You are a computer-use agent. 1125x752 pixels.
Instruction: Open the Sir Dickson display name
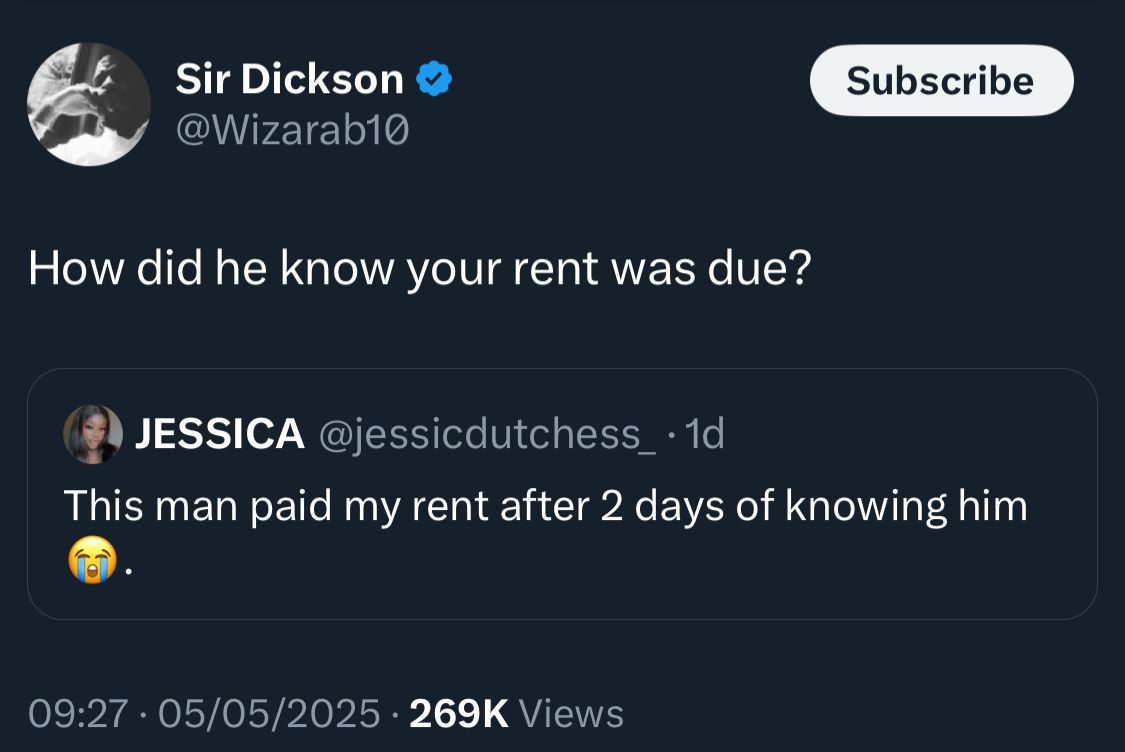coord(290,79)
